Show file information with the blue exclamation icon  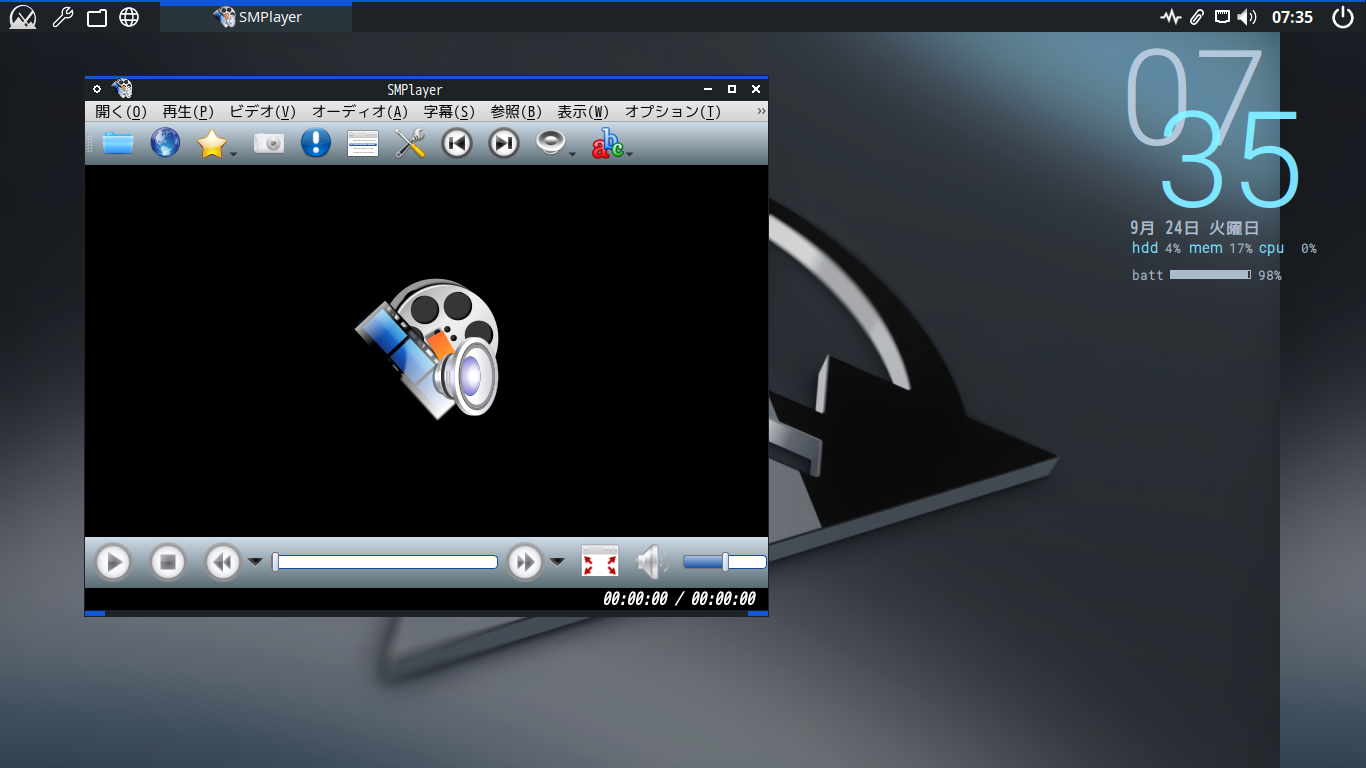point(315,143)
